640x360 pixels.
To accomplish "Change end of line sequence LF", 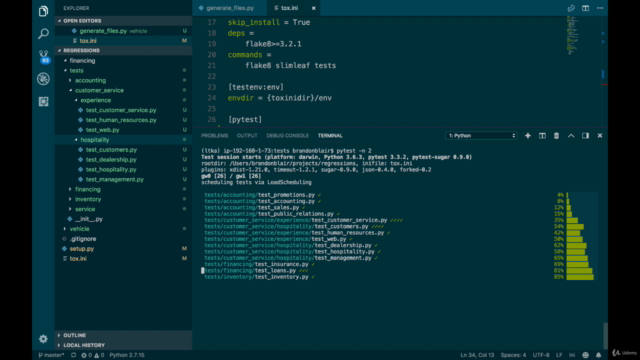I will click(x=559, y=355).
